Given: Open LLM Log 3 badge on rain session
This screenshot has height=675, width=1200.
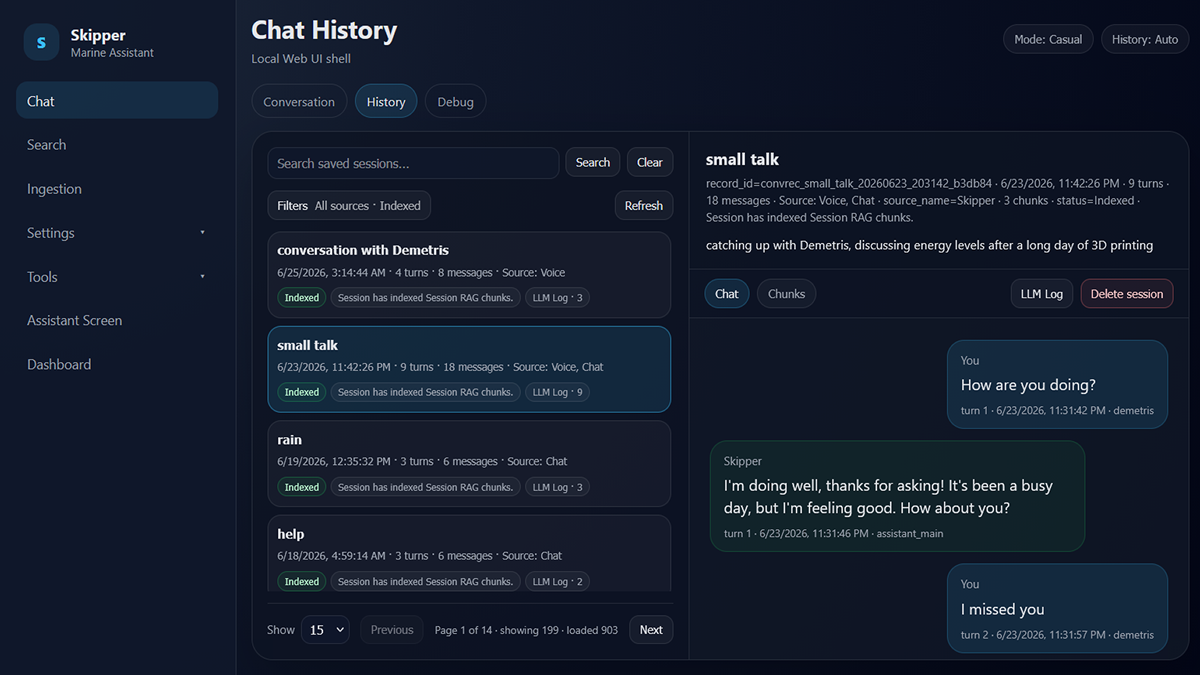Looking at the screenshot, I should [x=557, y=487].
